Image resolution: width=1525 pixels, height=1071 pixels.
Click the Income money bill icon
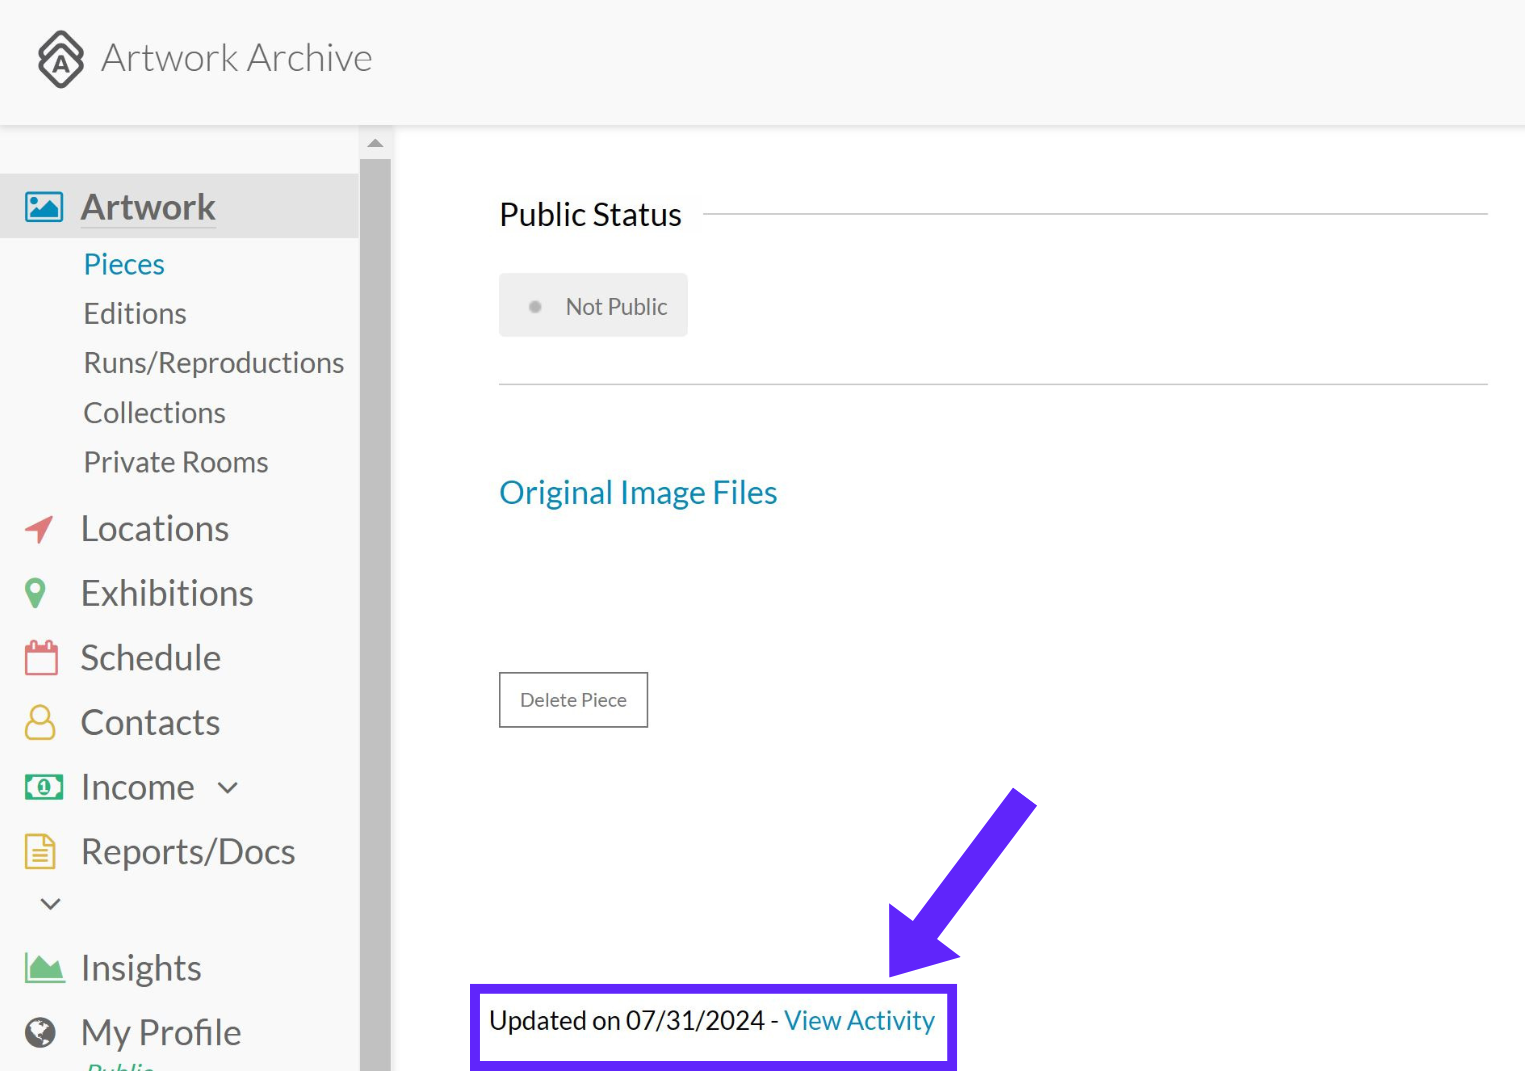tap(43, 787)
